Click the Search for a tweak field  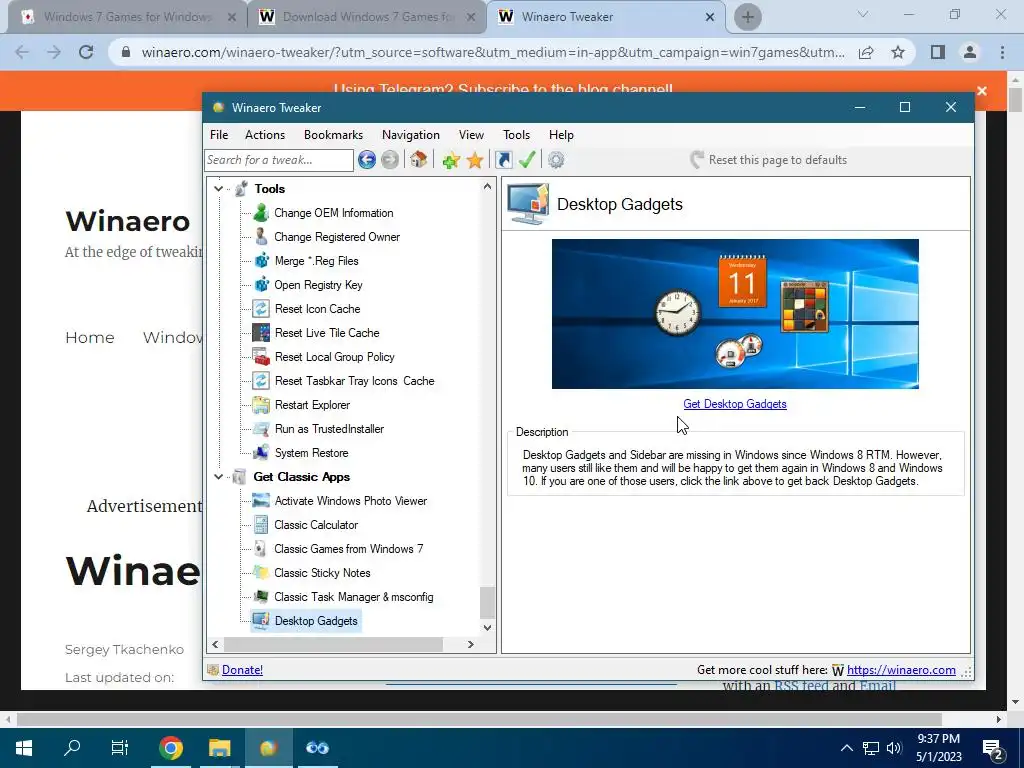[x=279, y=160]
